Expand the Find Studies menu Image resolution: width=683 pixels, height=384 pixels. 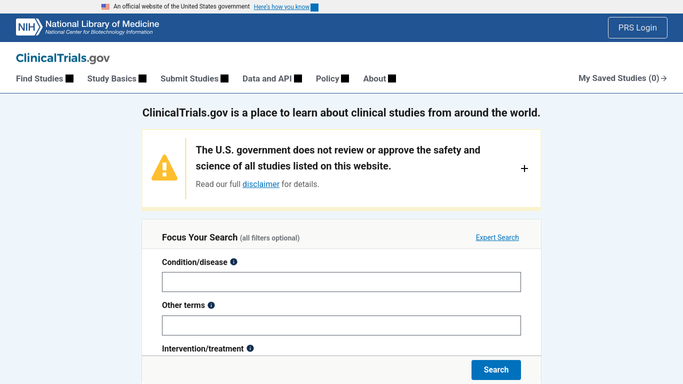tap(44, 78)
